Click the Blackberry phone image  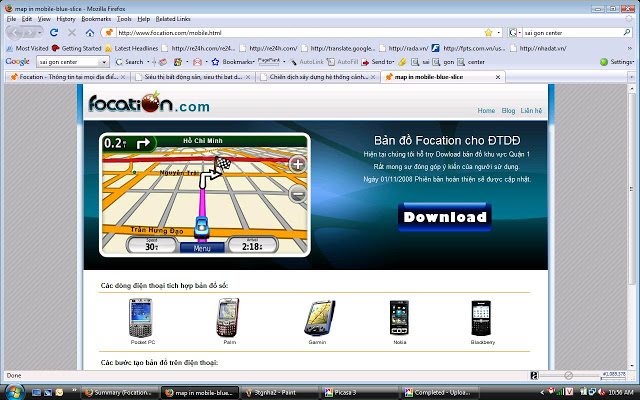[x=481, y=318]
